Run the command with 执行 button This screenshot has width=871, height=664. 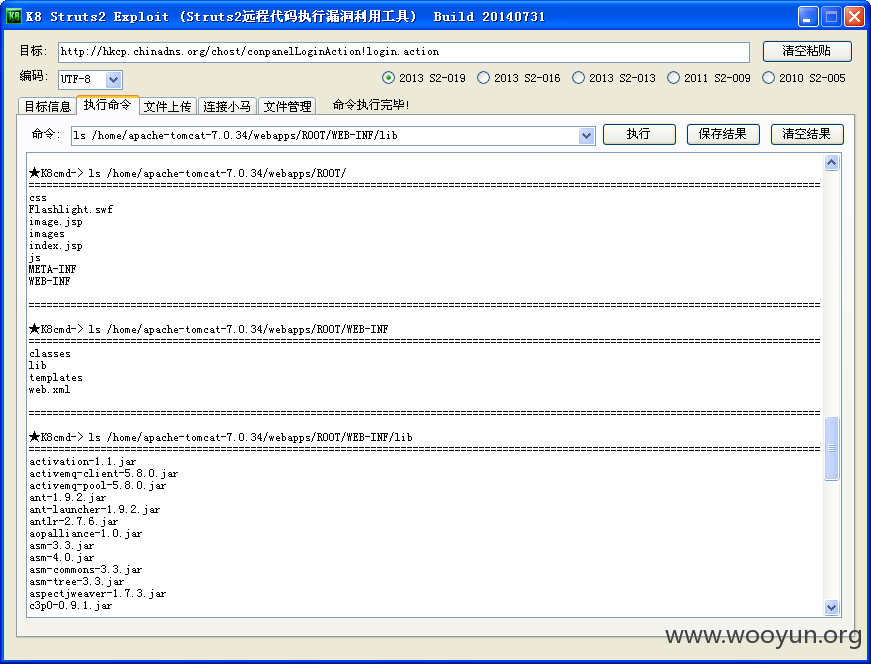(639, 134)
